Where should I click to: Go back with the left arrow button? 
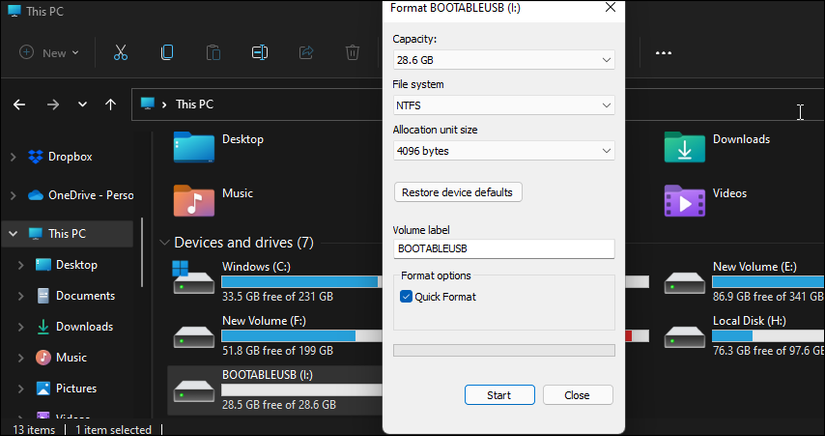(19, 105)
